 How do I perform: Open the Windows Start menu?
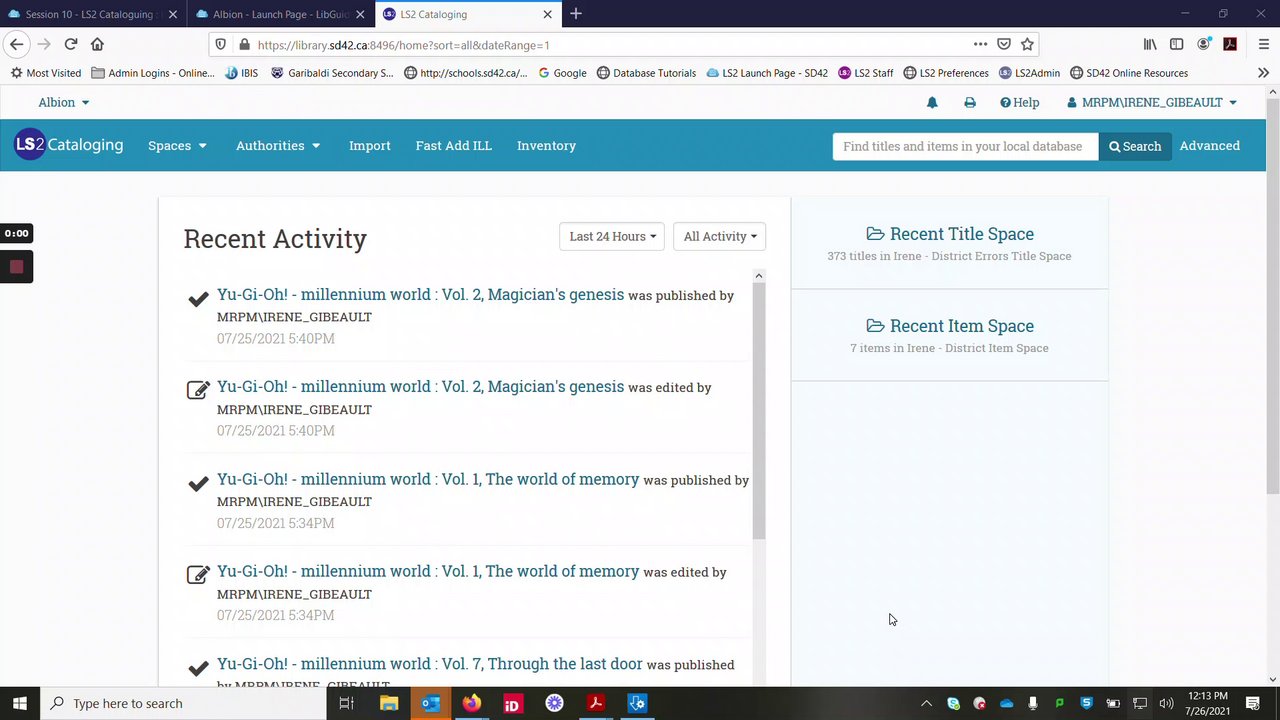pos(19,704)
